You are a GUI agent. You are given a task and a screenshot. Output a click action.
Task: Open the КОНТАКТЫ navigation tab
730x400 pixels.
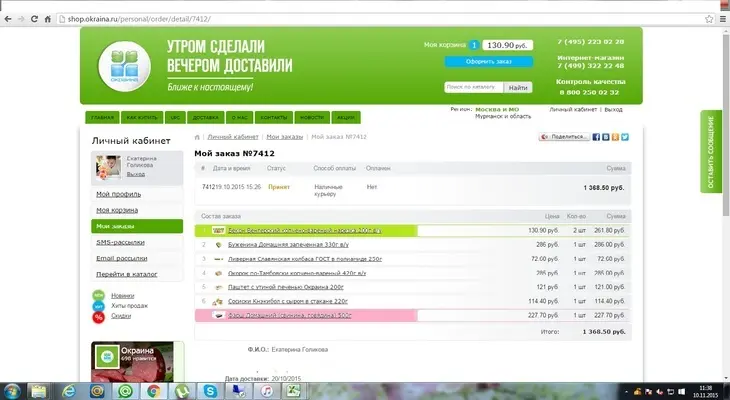(x=274, y=118)
